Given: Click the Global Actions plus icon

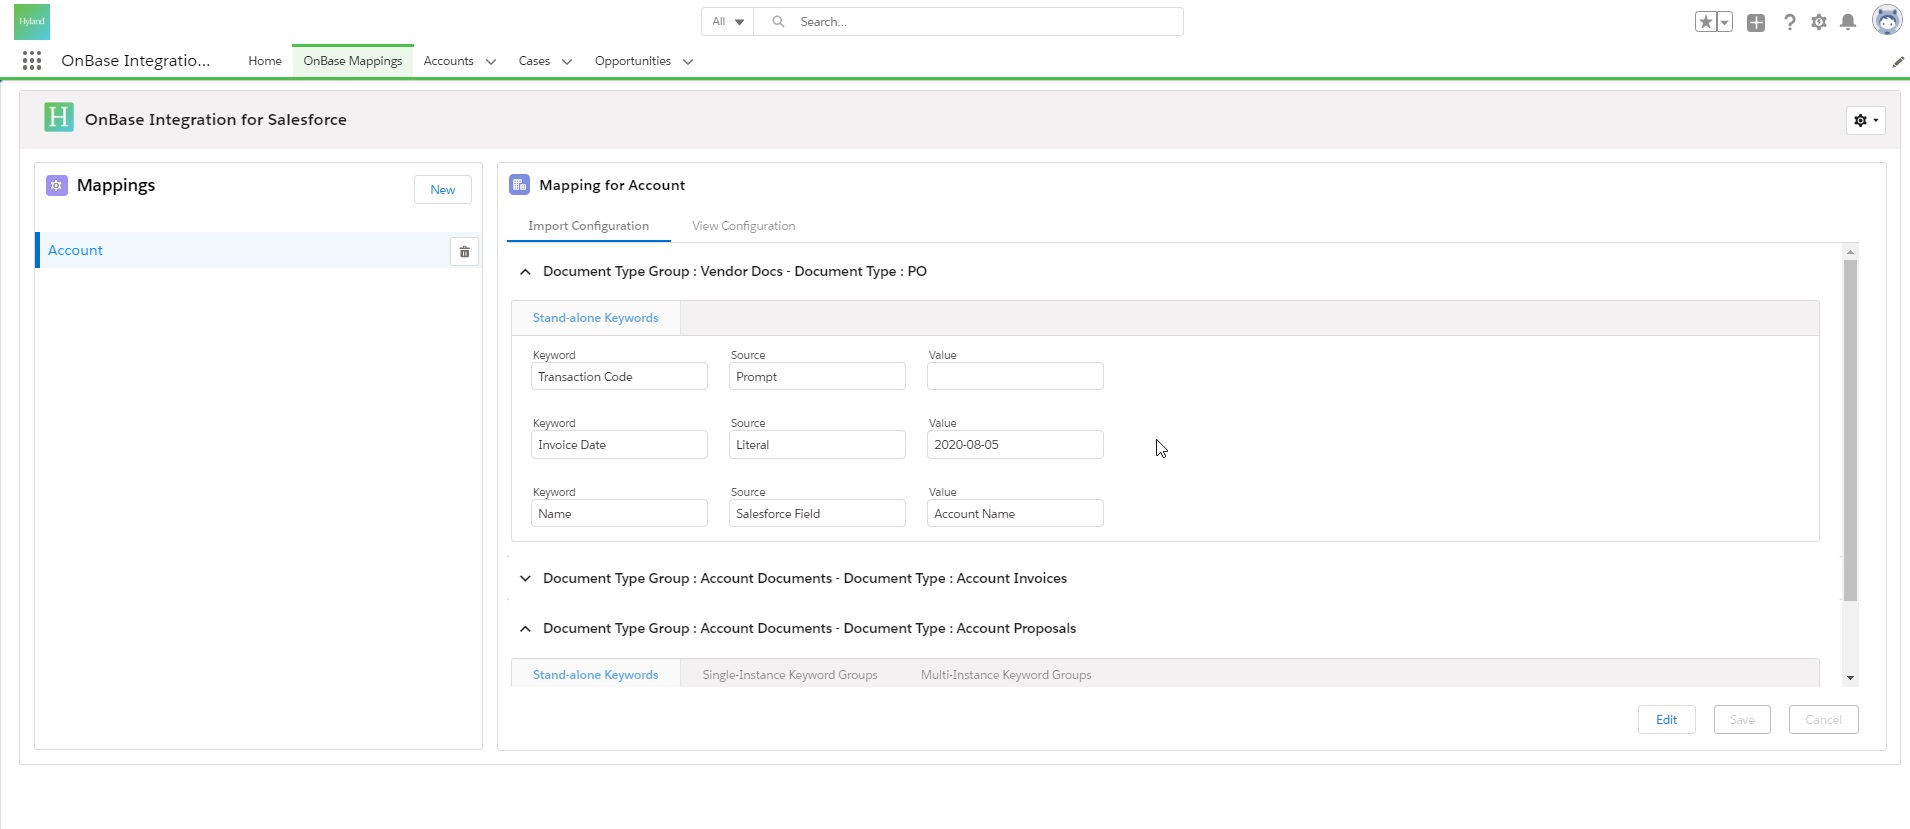Looking at the screenshot, I should click(x=1756, y=22).
